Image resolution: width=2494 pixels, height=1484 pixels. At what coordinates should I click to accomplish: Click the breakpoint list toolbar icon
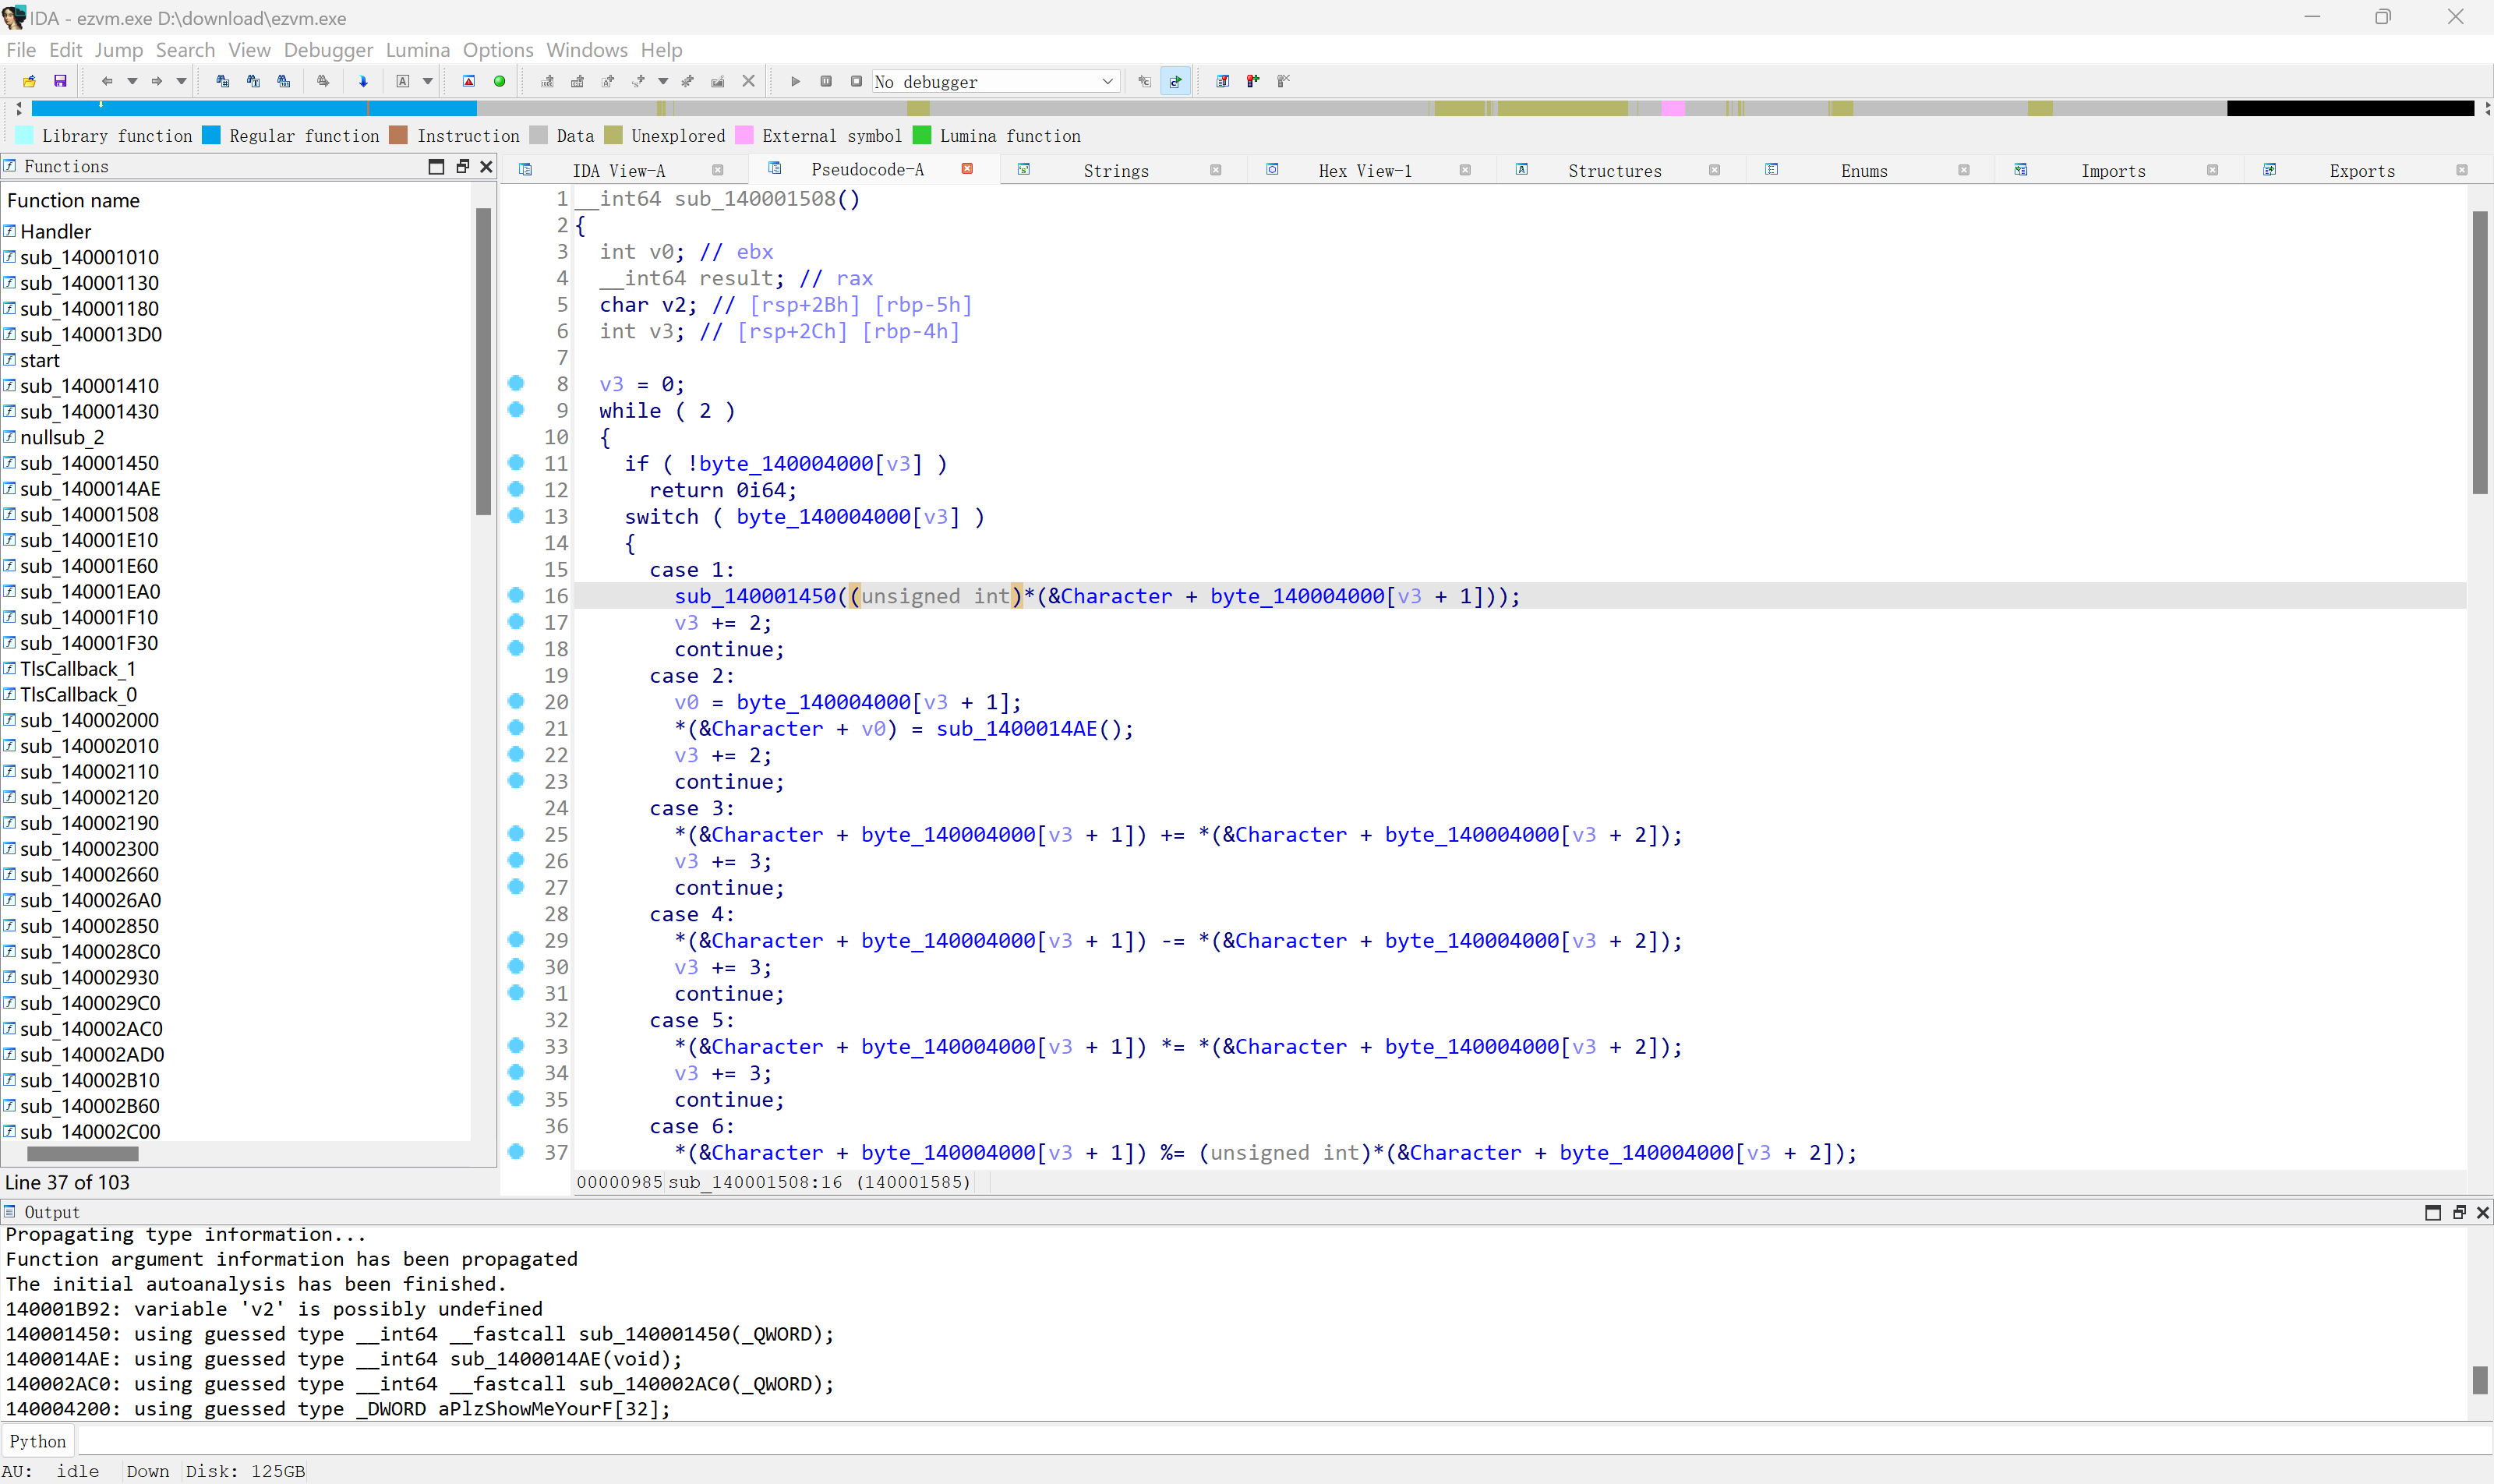coord(1222,81)
